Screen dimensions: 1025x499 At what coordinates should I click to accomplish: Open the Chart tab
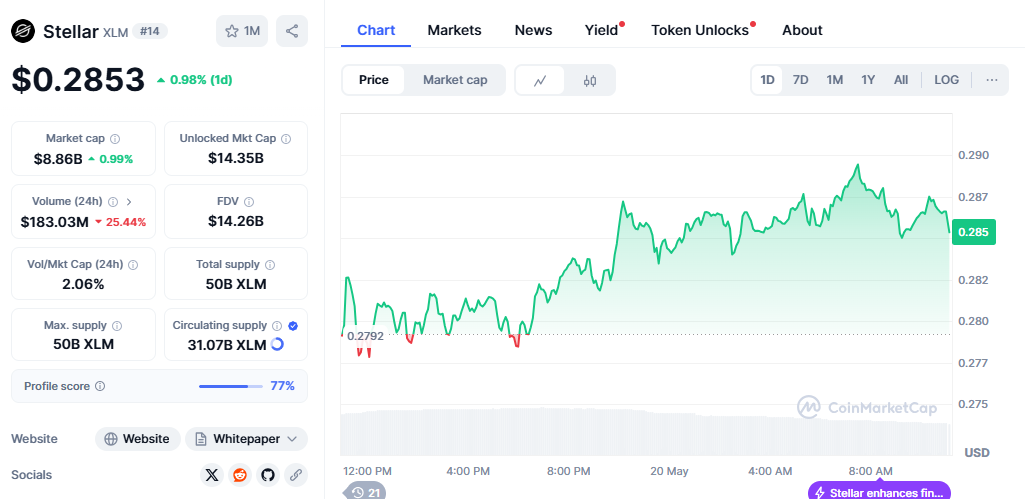tap(376, 30)
